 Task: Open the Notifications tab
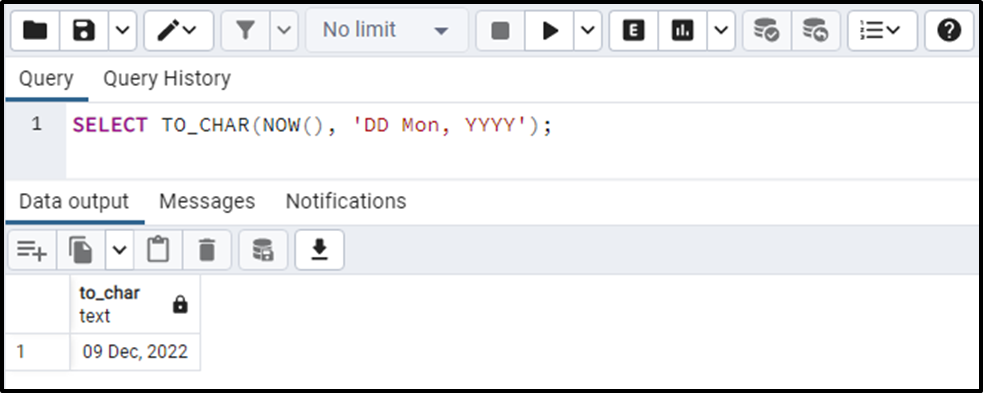(x=346, y=201)
